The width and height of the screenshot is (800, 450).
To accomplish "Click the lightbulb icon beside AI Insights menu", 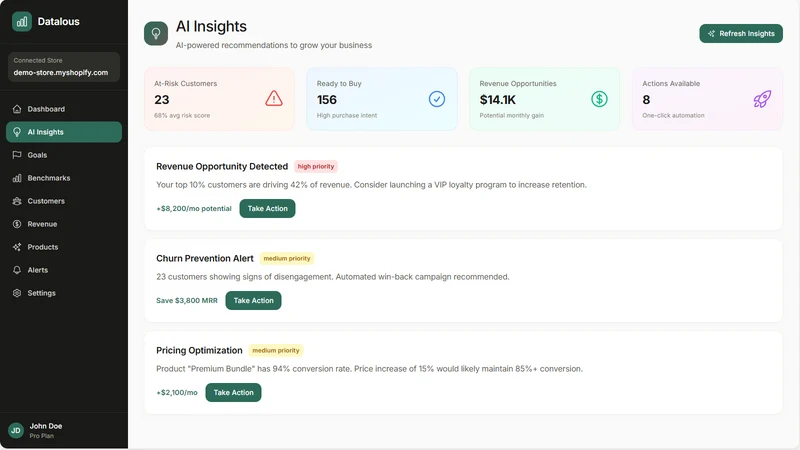I will click(17, 132).
